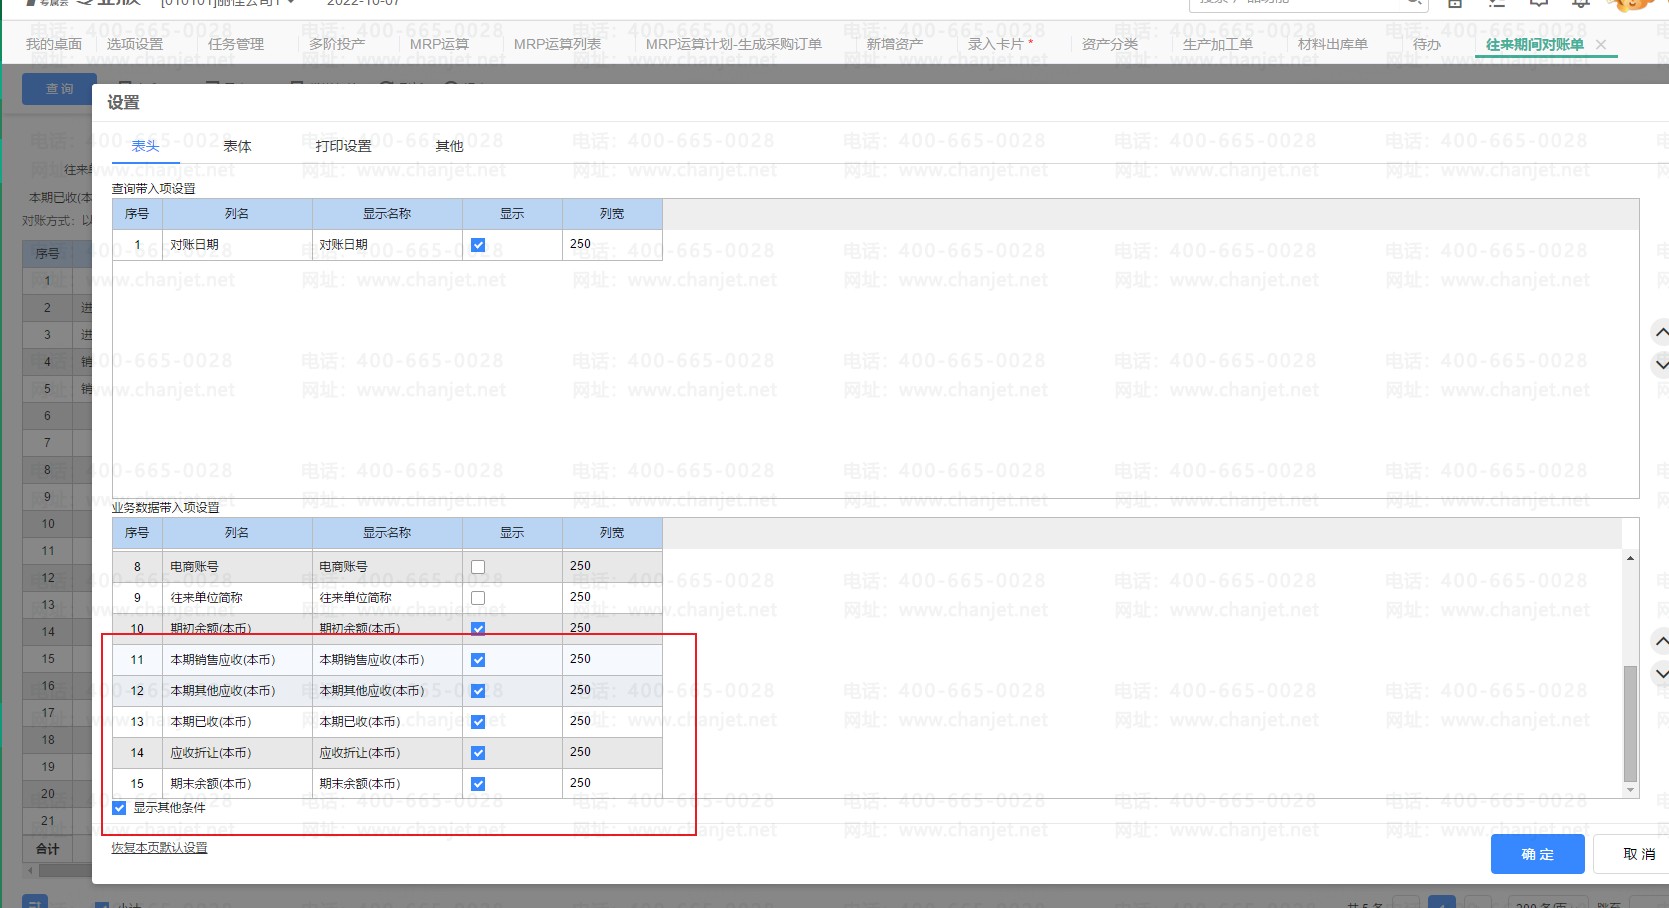Edit 显示名称 field reading 电商账号
The width and height of the screenshot is (1669, 908).
(x=388, y=567)
